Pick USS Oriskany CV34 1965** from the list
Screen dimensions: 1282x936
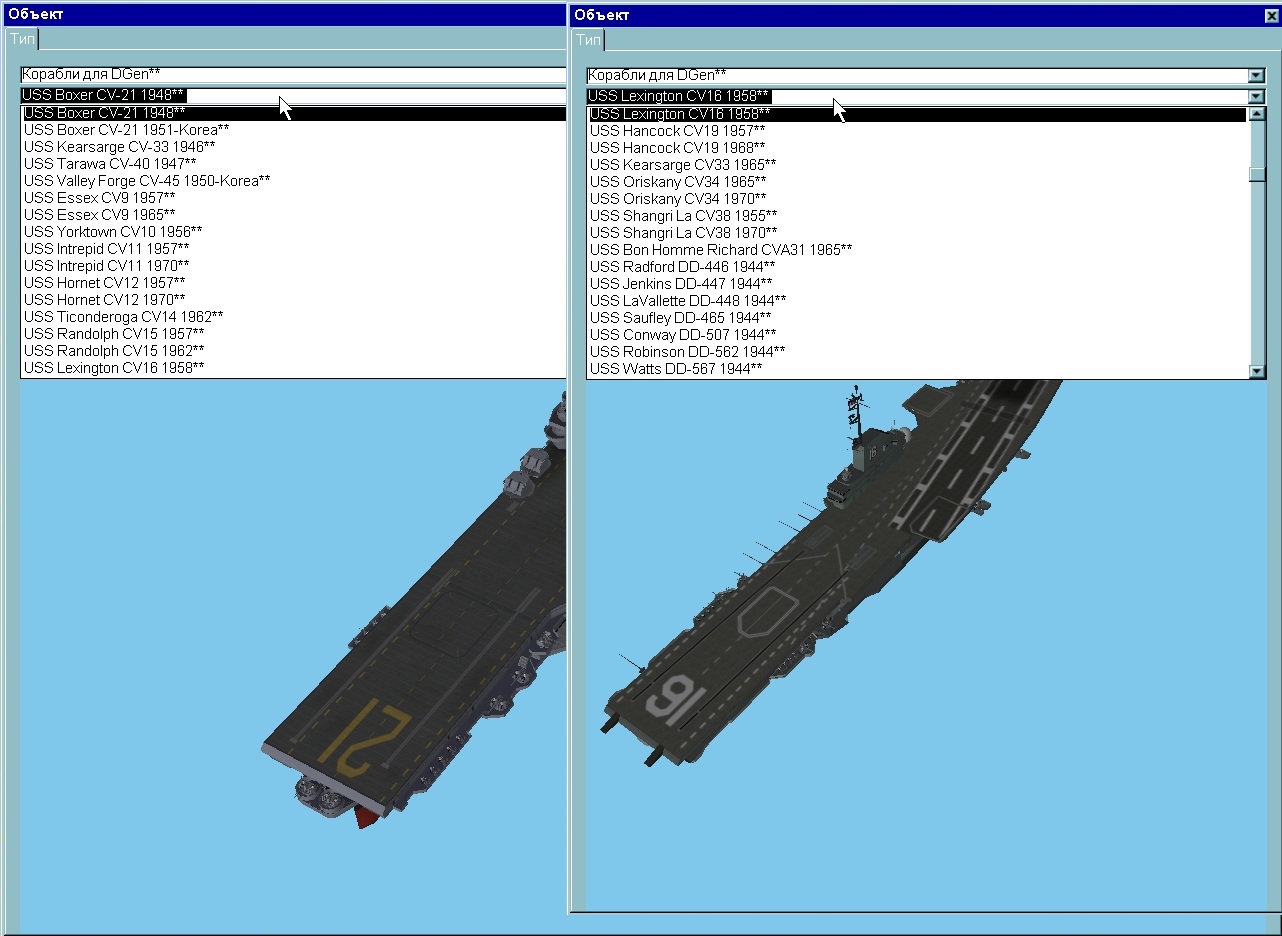[x=917, y=182]
